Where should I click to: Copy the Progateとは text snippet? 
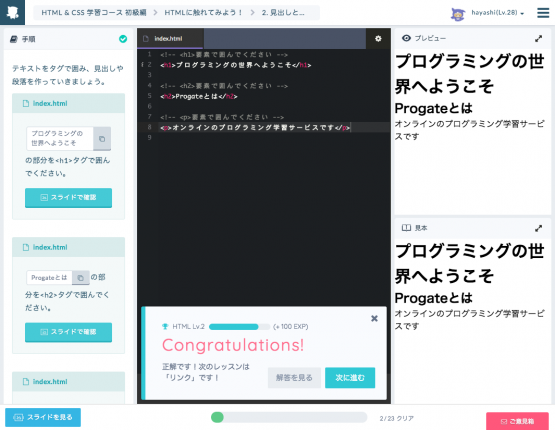[81, 278]
